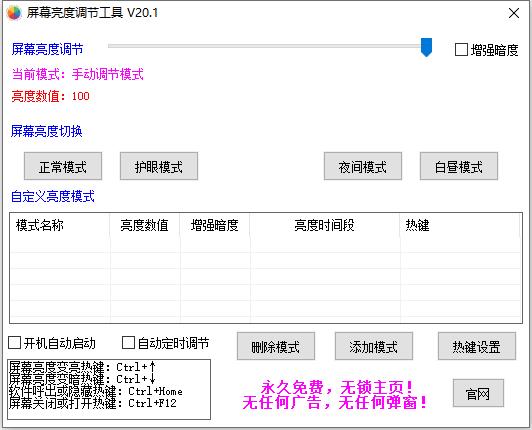Close the 屏幕亮度调节工具 window
The image size is (532, 430).
click(x=514, y=13)
